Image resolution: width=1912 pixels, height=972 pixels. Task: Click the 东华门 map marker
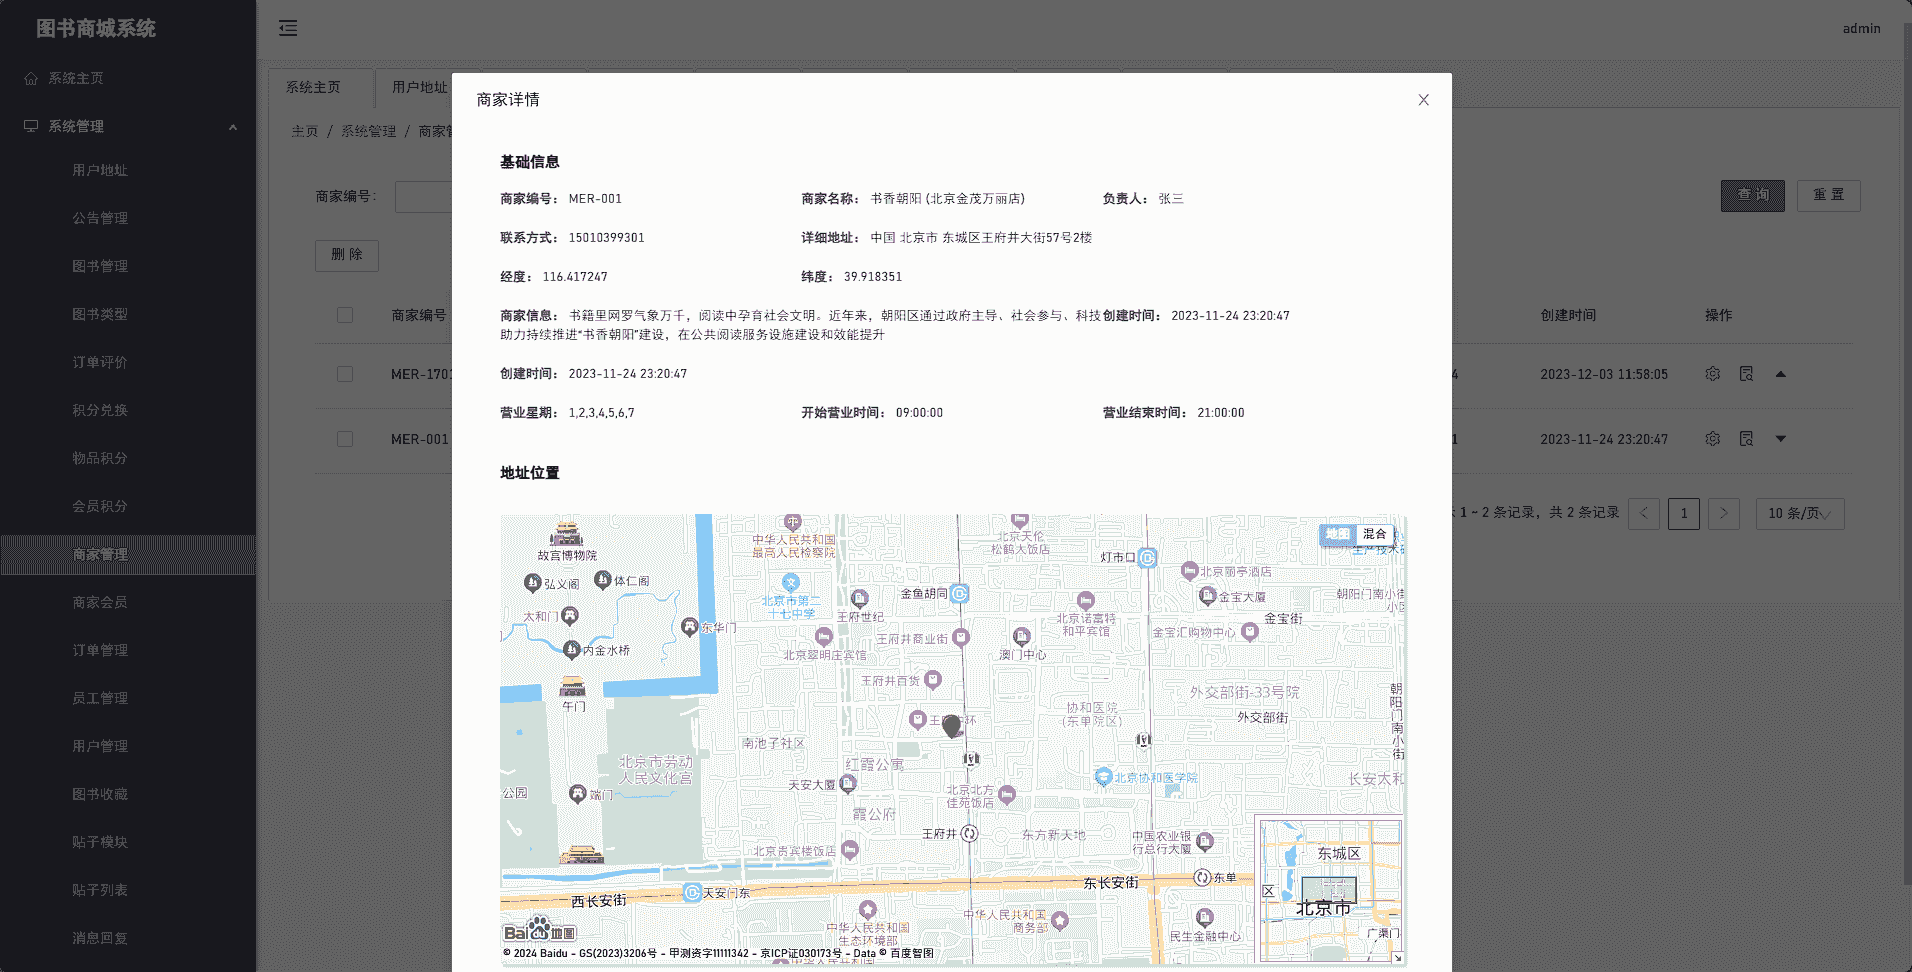(689, 627)
